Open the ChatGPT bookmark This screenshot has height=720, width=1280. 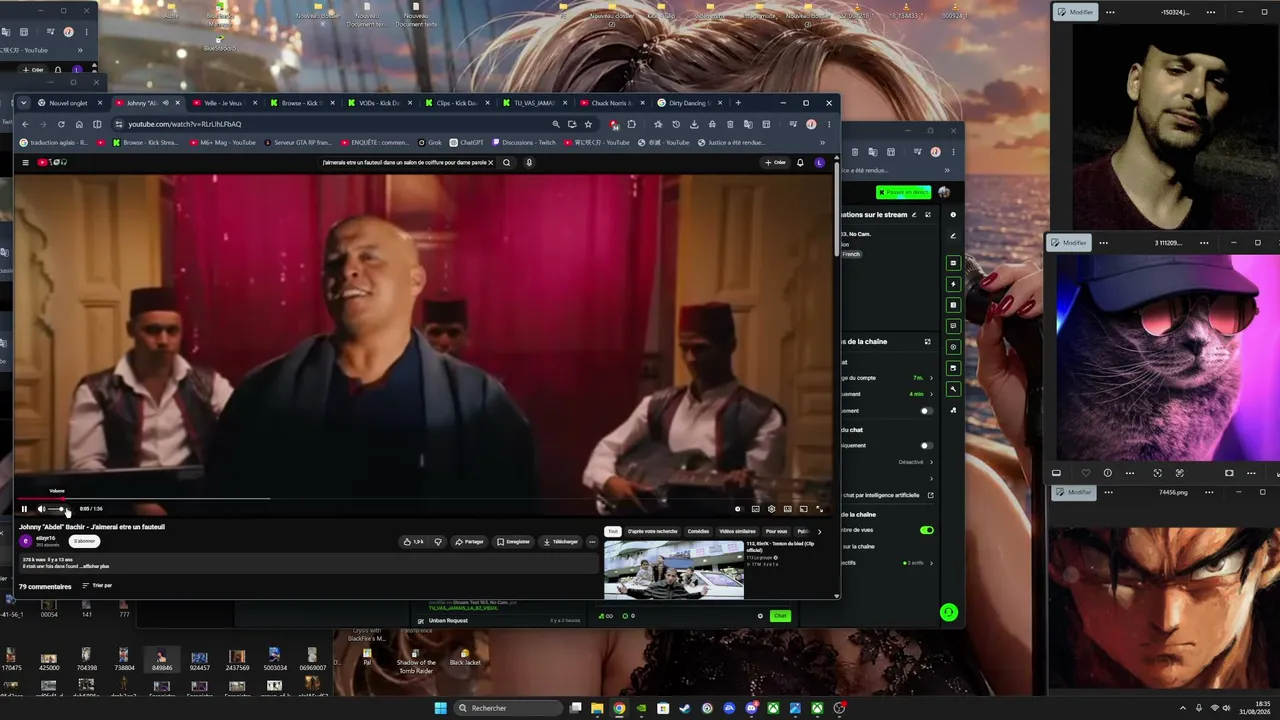(x=465, y=143)
